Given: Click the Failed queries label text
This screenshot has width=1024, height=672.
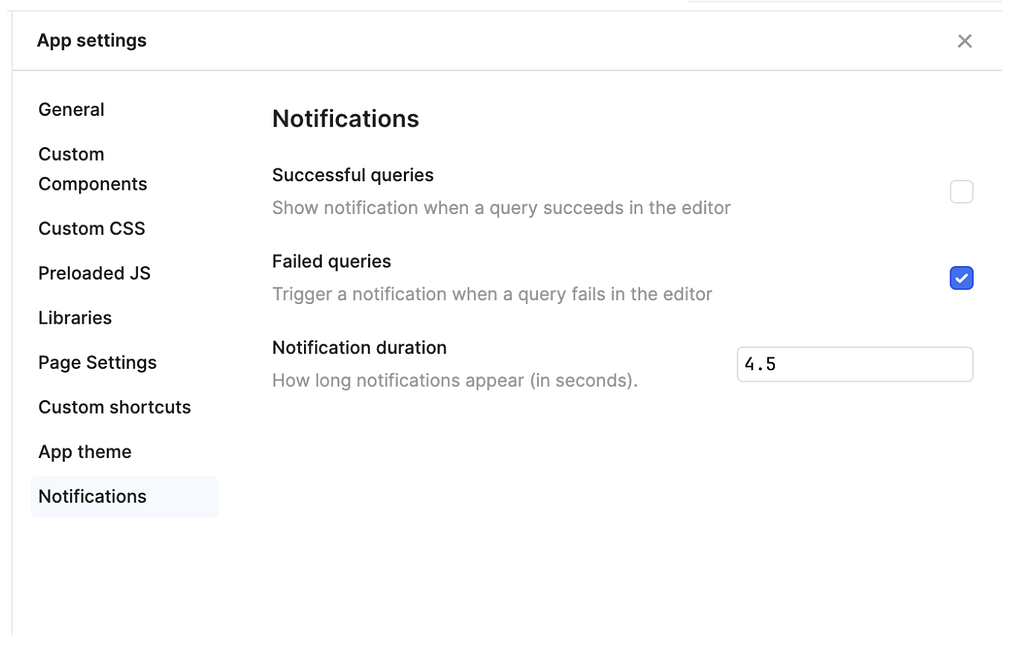Looking at the screenshot, I should (x=331, y=261).
